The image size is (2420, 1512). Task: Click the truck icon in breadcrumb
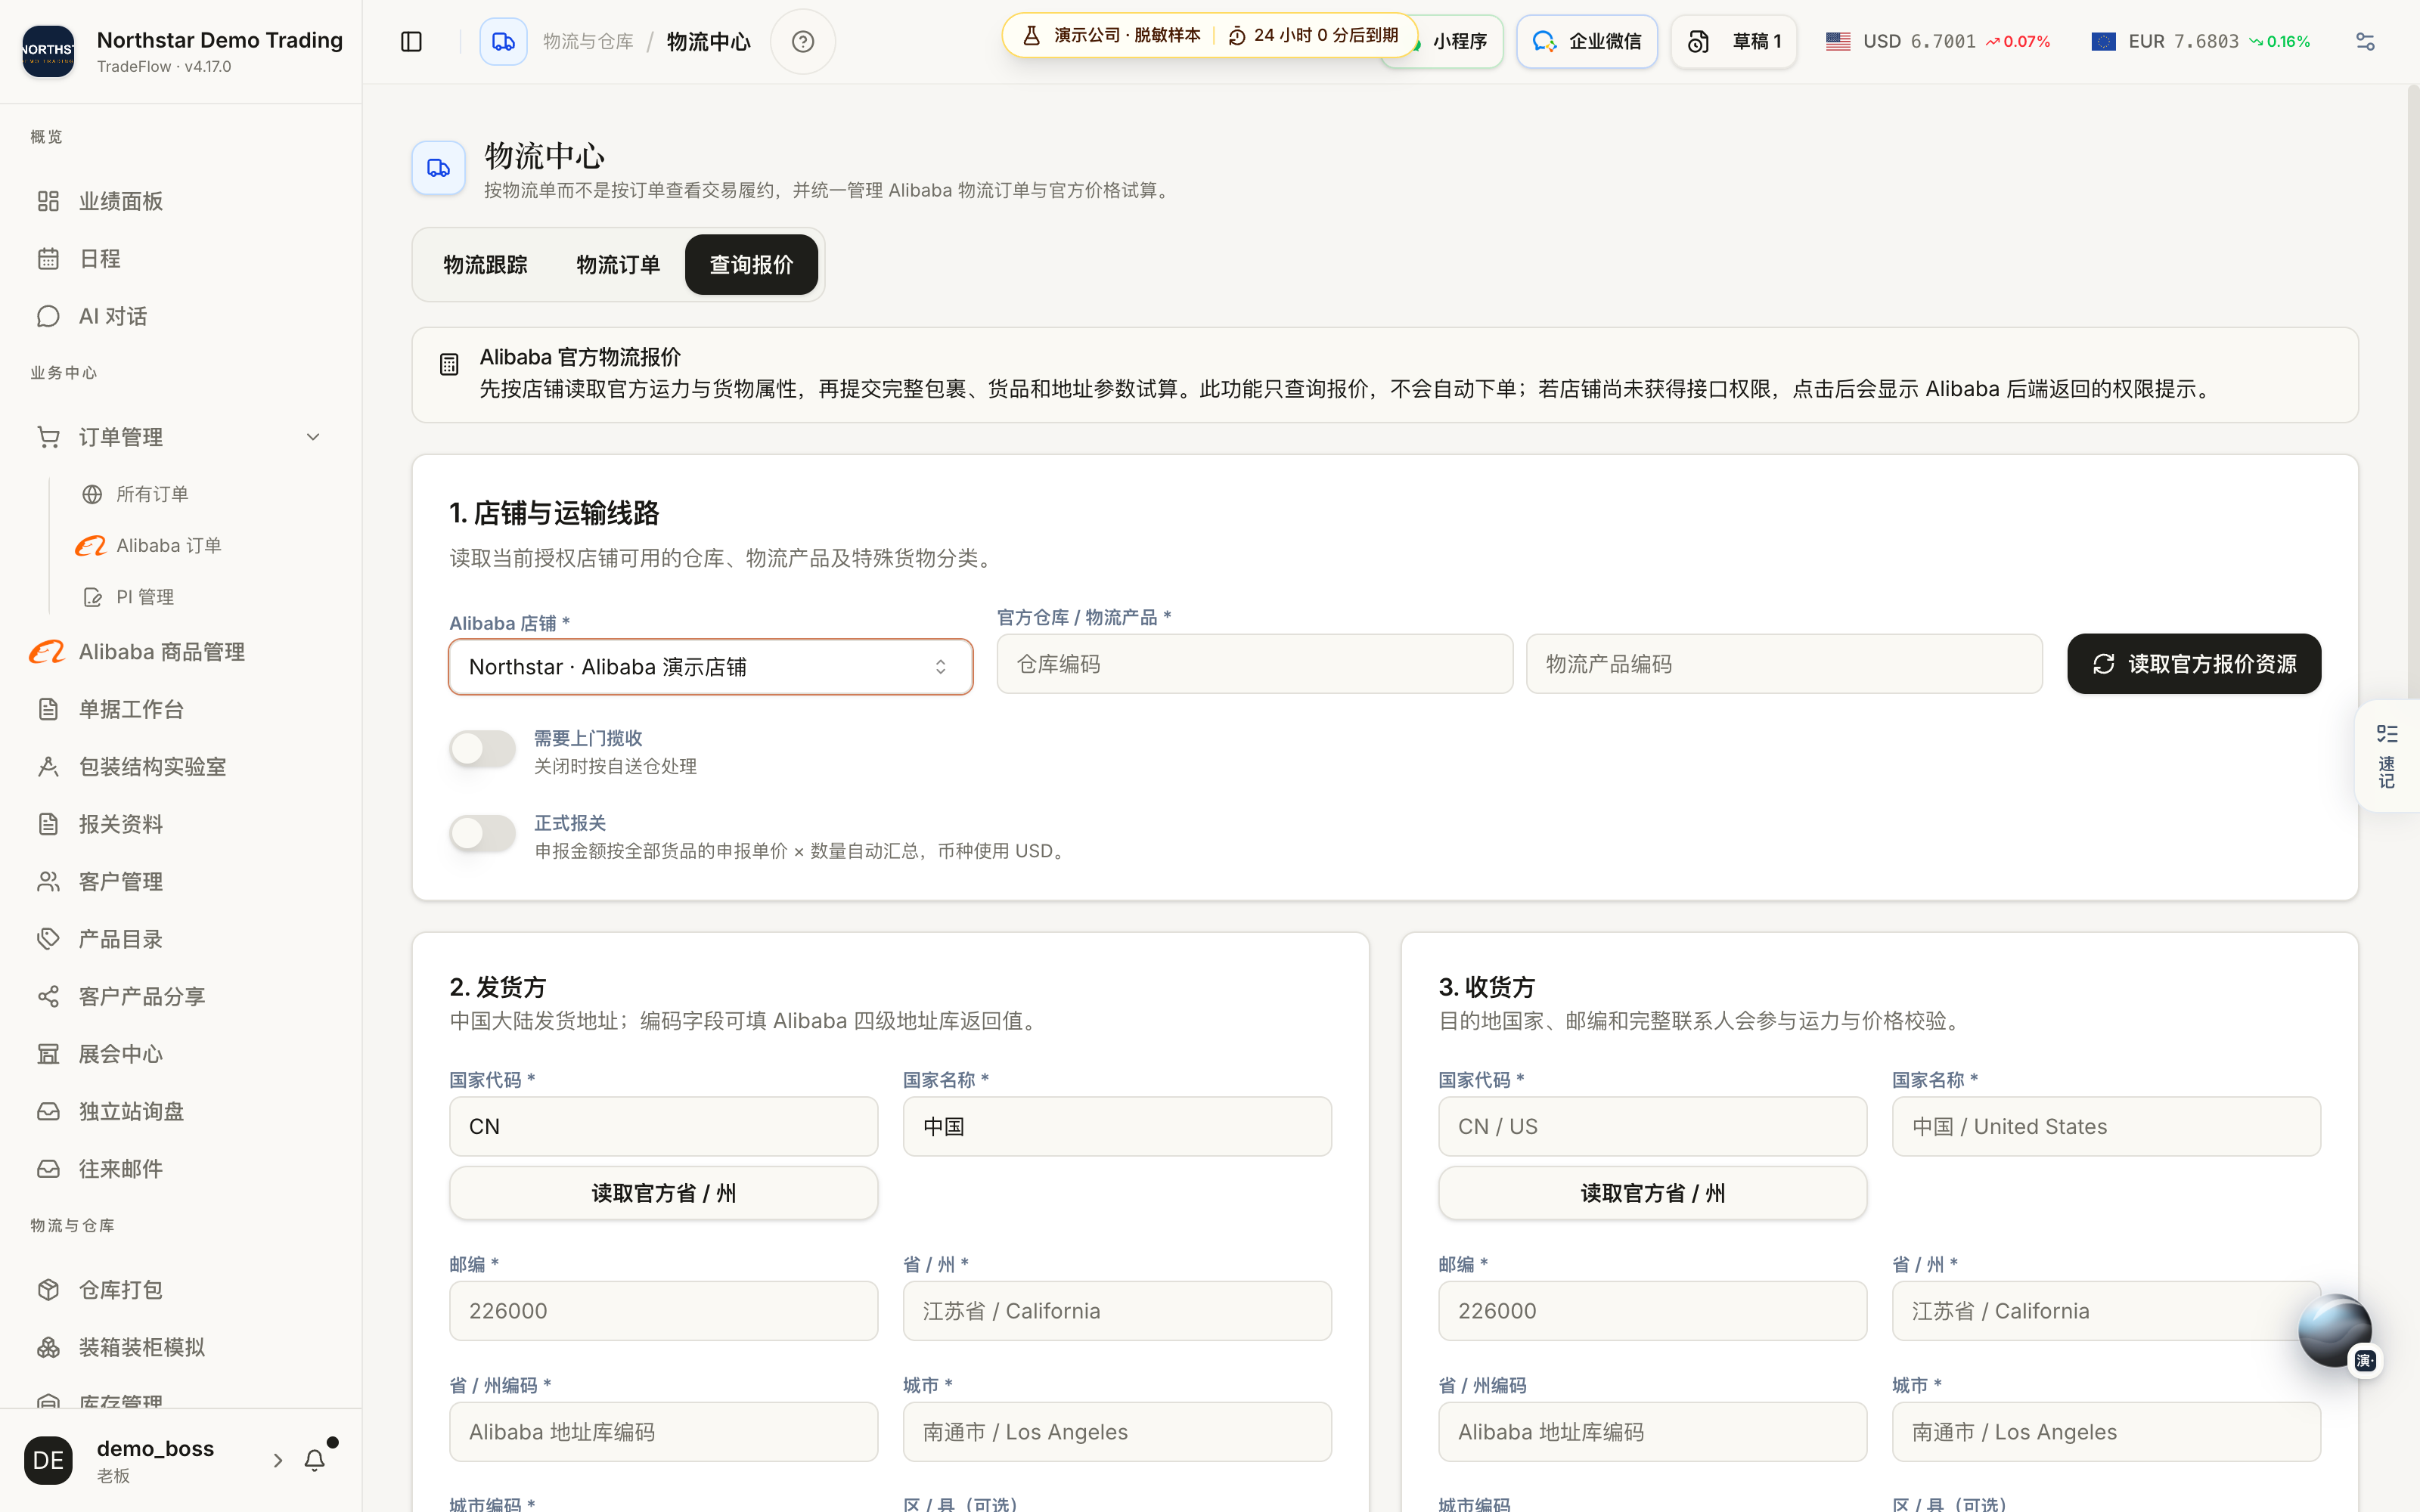pyautogui.click(x=503, y=41)
